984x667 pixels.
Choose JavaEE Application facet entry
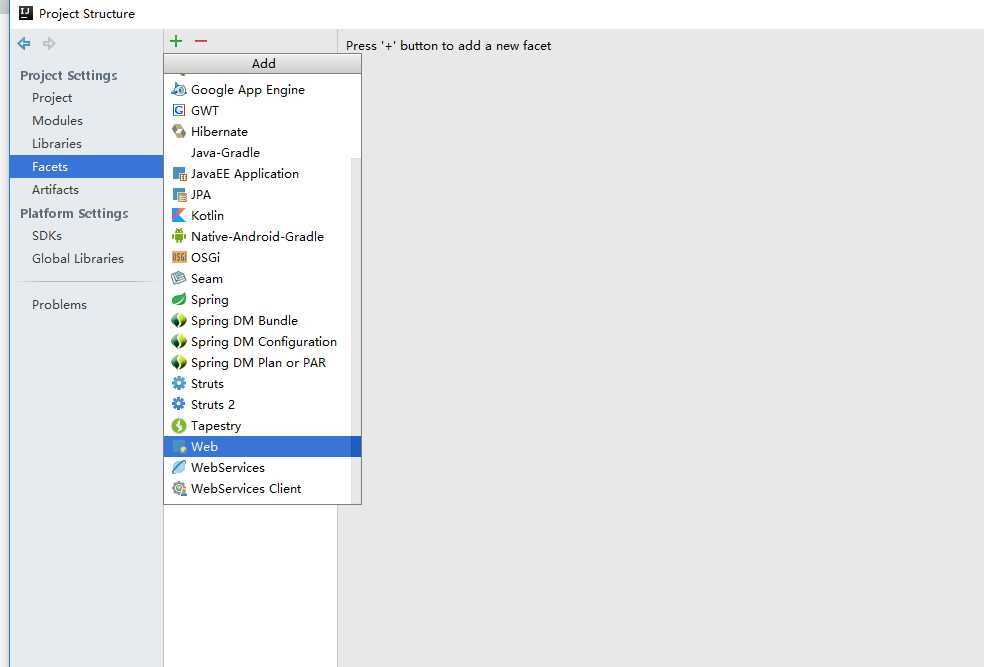tap(262, 174)
